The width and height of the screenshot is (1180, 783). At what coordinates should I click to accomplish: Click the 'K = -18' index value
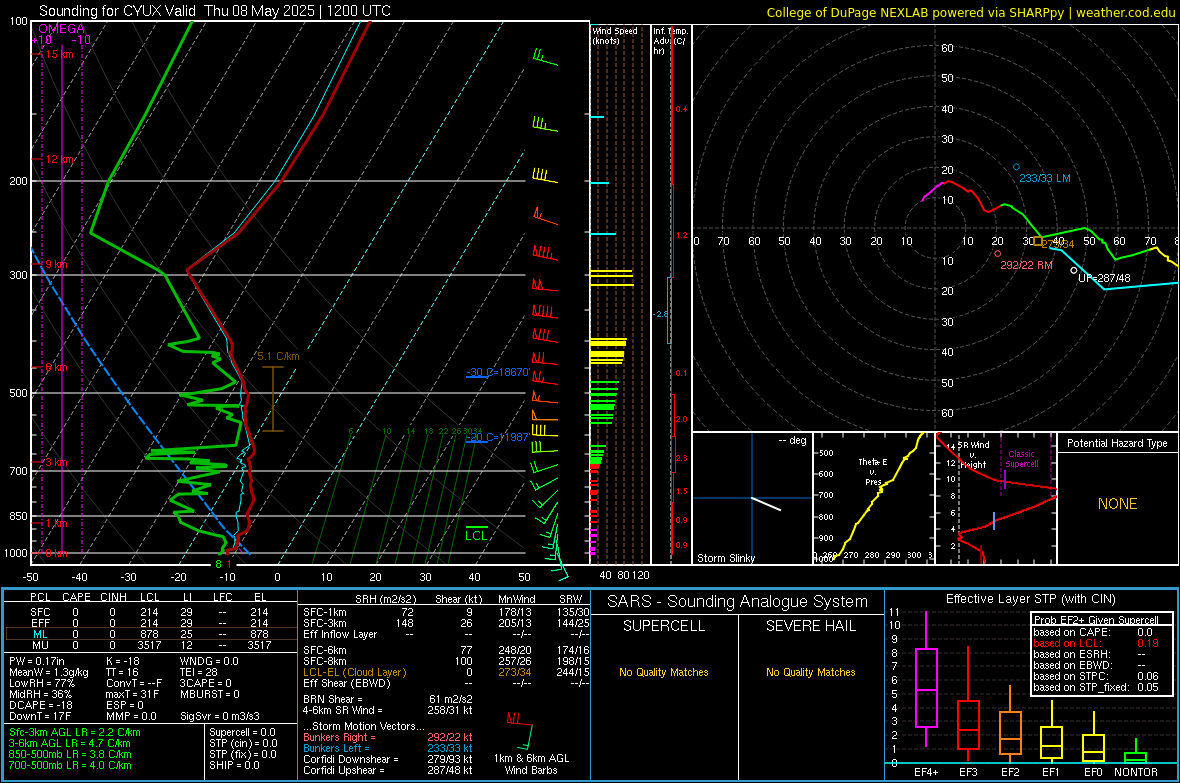pos(123,661)
